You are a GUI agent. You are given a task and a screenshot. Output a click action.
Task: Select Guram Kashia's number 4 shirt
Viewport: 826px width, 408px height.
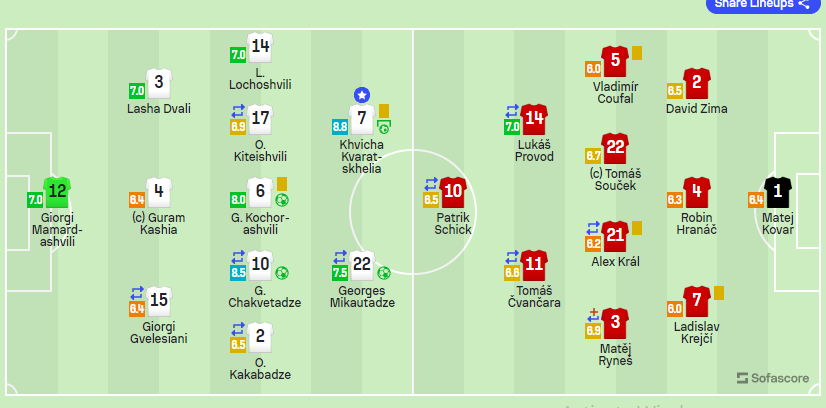(159, 190)
